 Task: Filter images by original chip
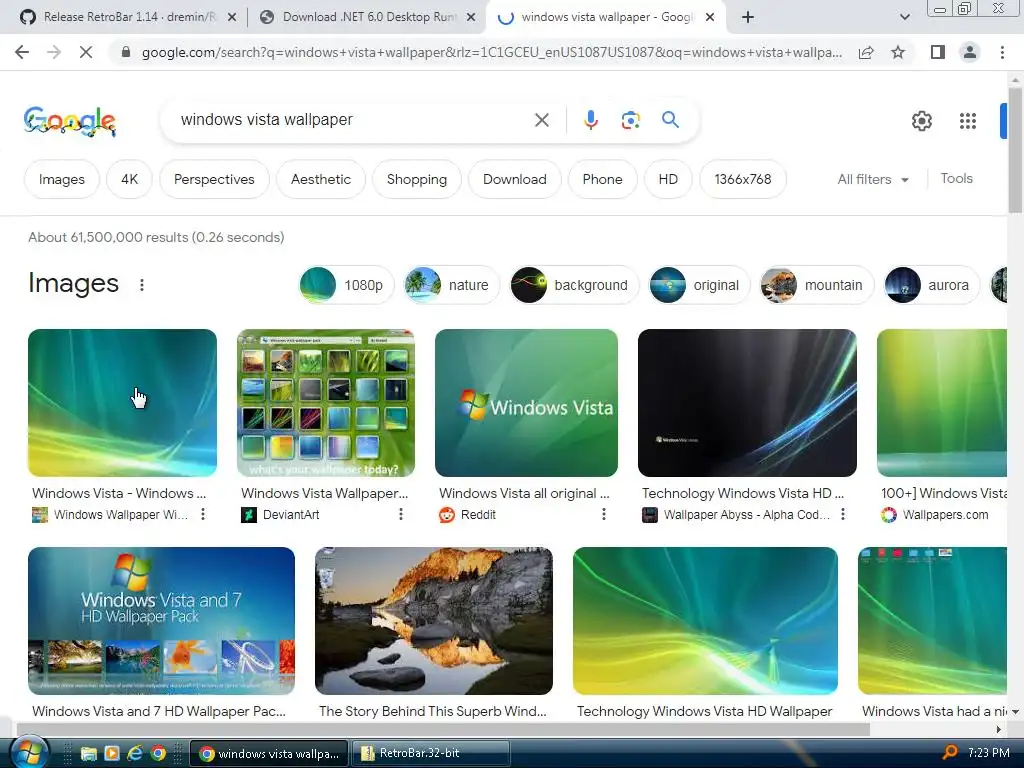coord(699,285)
